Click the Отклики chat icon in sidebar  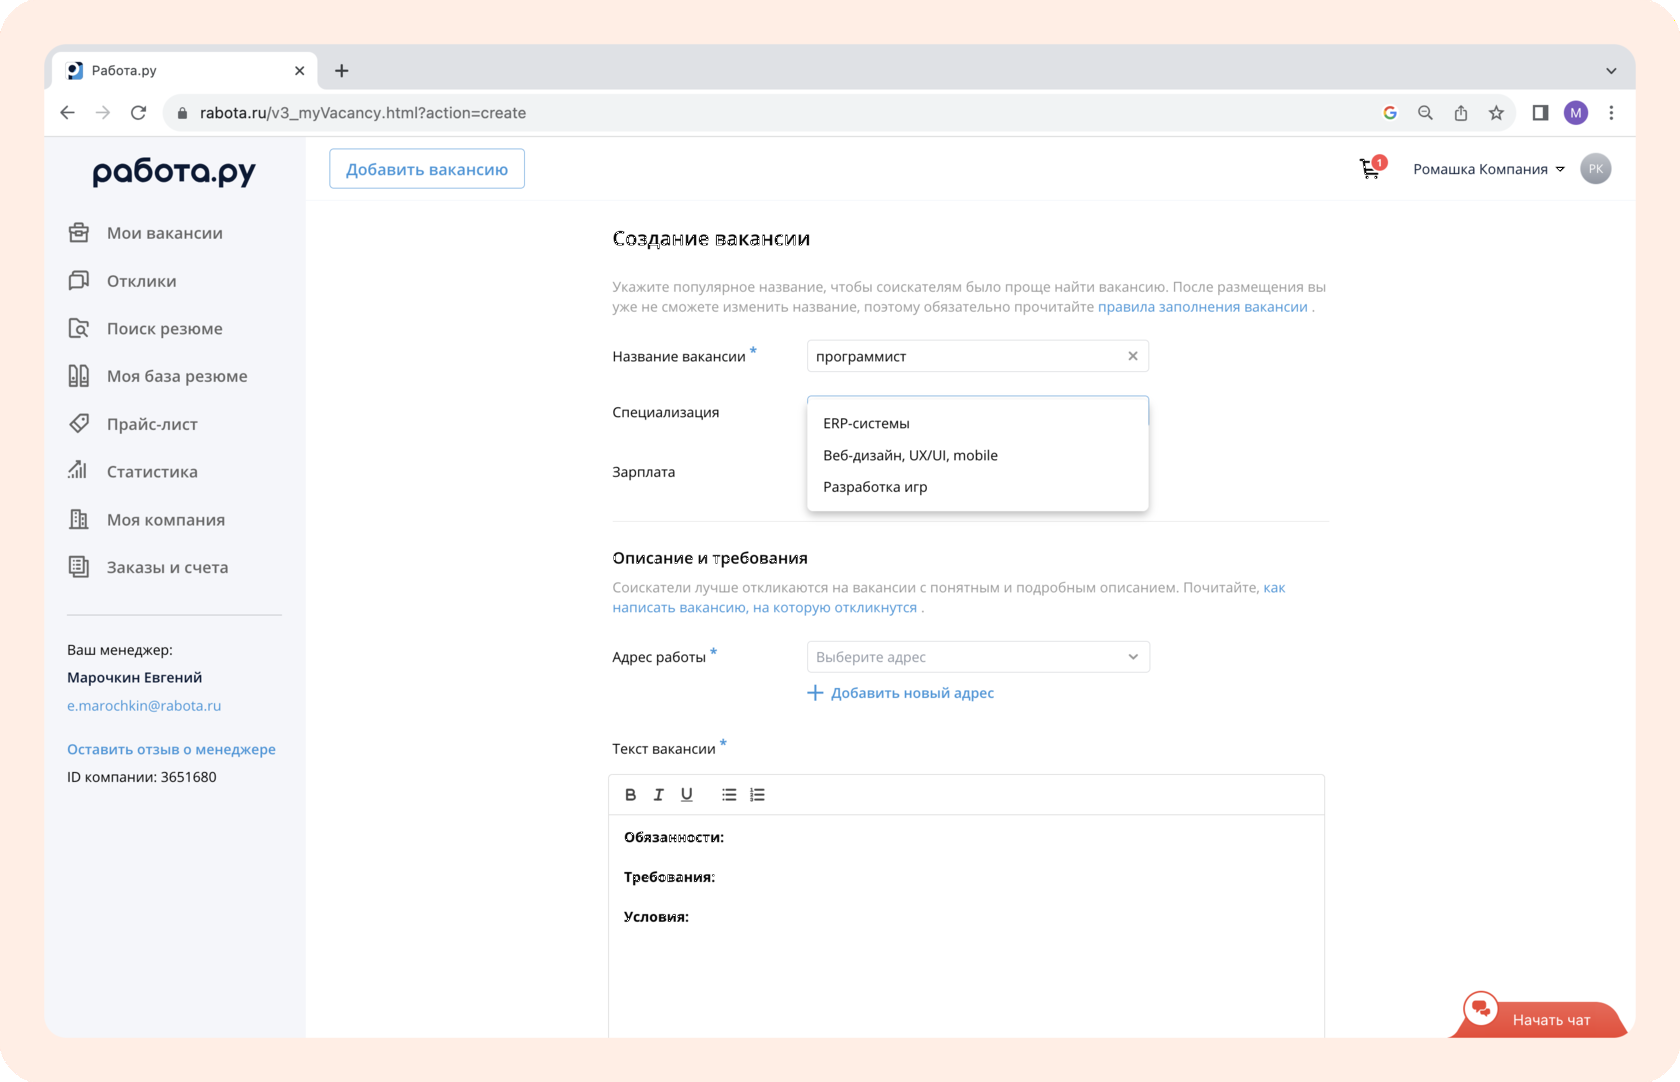click(x=79, y=281)
